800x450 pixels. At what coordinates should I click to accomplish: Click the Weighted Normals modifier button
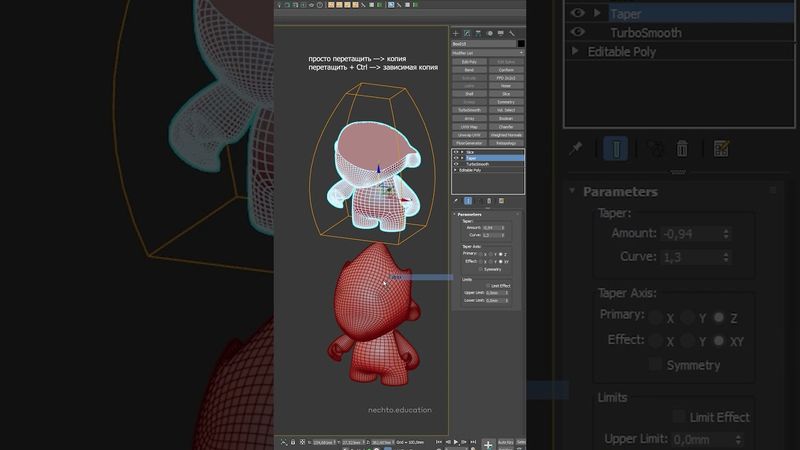(x=506, y=134)
